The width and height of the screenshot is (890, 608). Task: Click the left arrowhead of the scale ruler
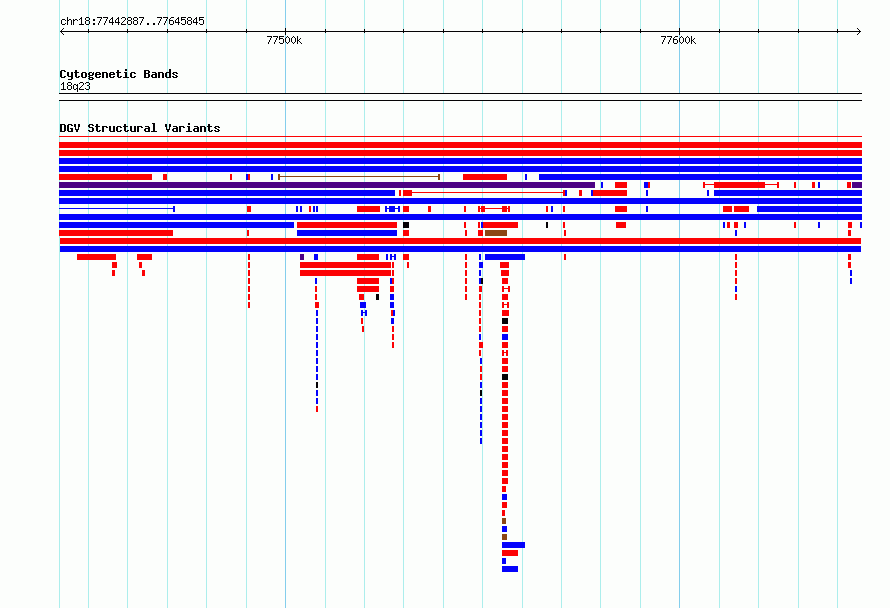62,32
